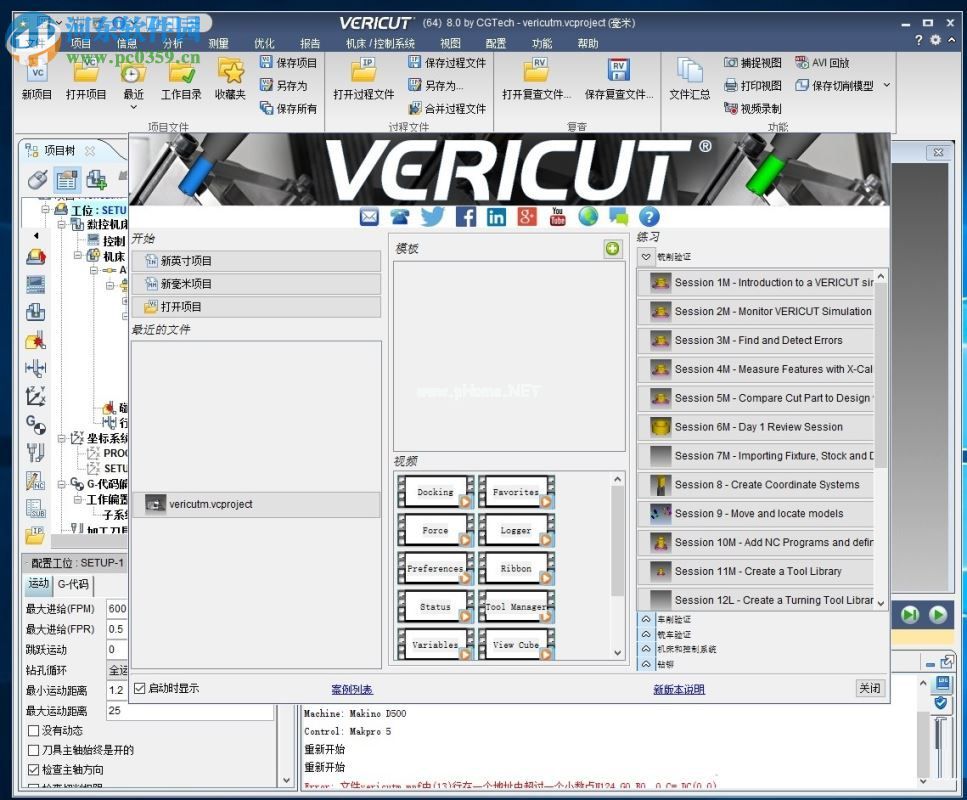Enable the 没有动态 checkbox
The width and height of the screenshot is (967, 800).
tap(33, 730)
